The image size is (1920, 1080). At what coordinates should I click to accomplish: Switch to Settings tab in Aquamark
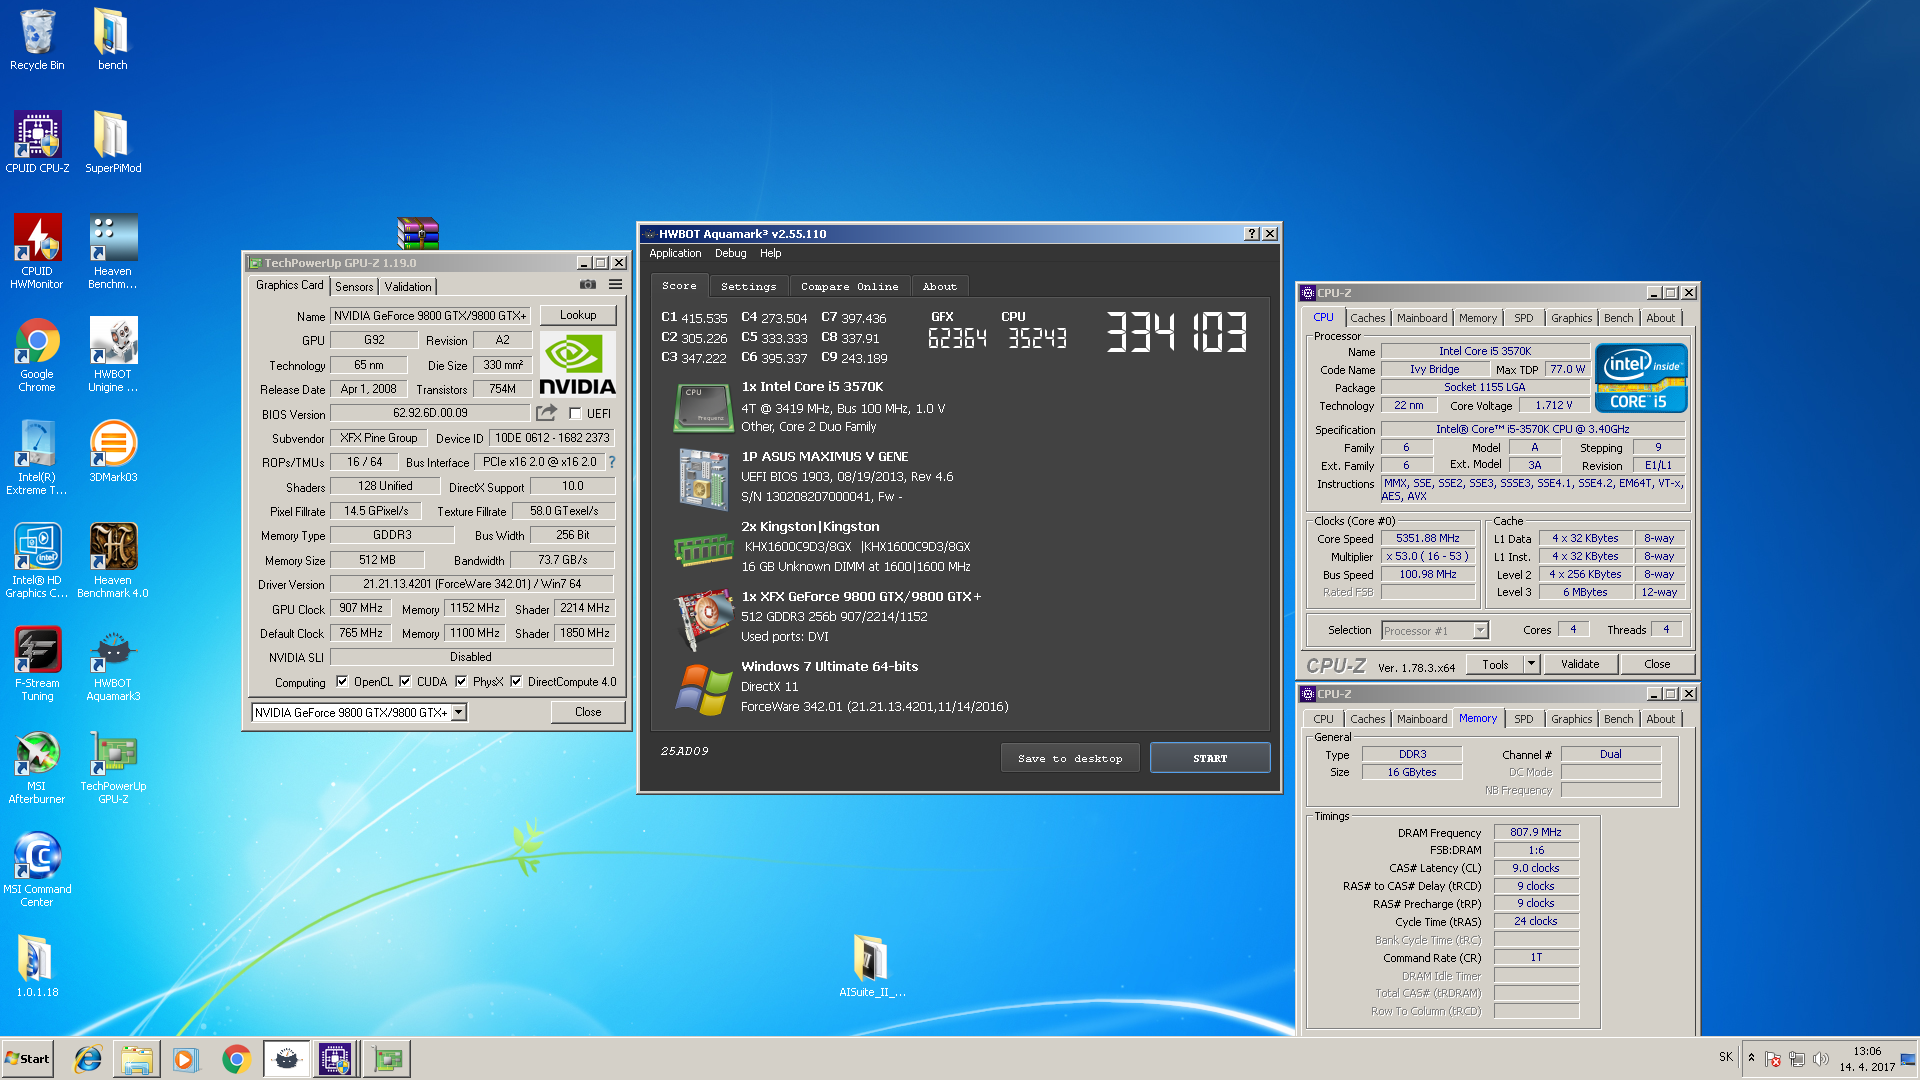748,287
